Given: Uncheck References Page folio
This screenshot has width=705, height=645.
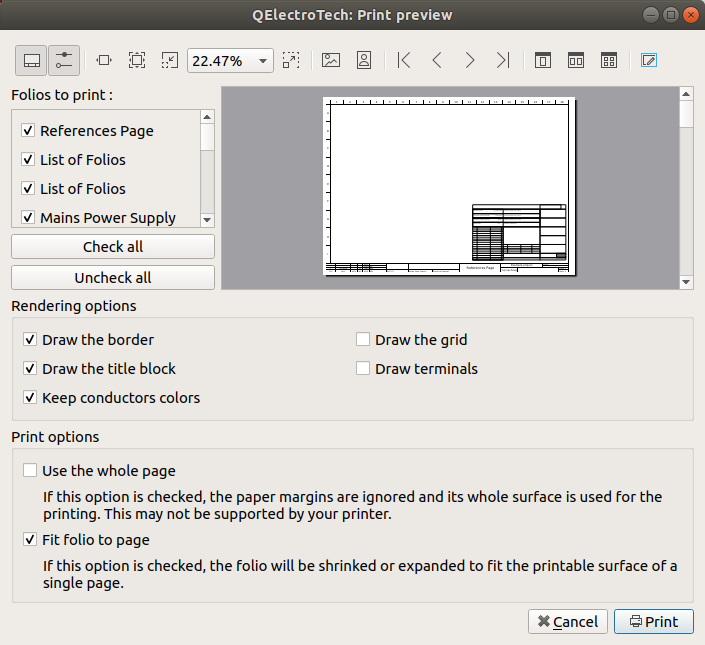Looking at the screenshot, I should point(28,131).
